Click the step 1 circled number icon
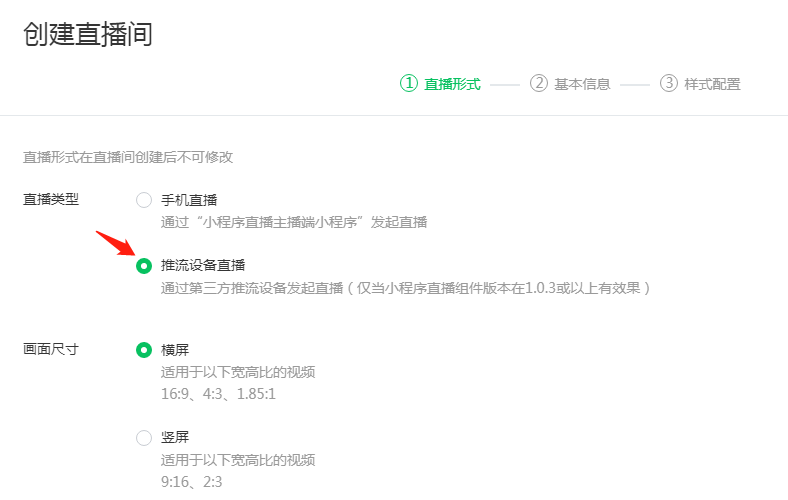788x500 pixels. [x=408, y=84]
